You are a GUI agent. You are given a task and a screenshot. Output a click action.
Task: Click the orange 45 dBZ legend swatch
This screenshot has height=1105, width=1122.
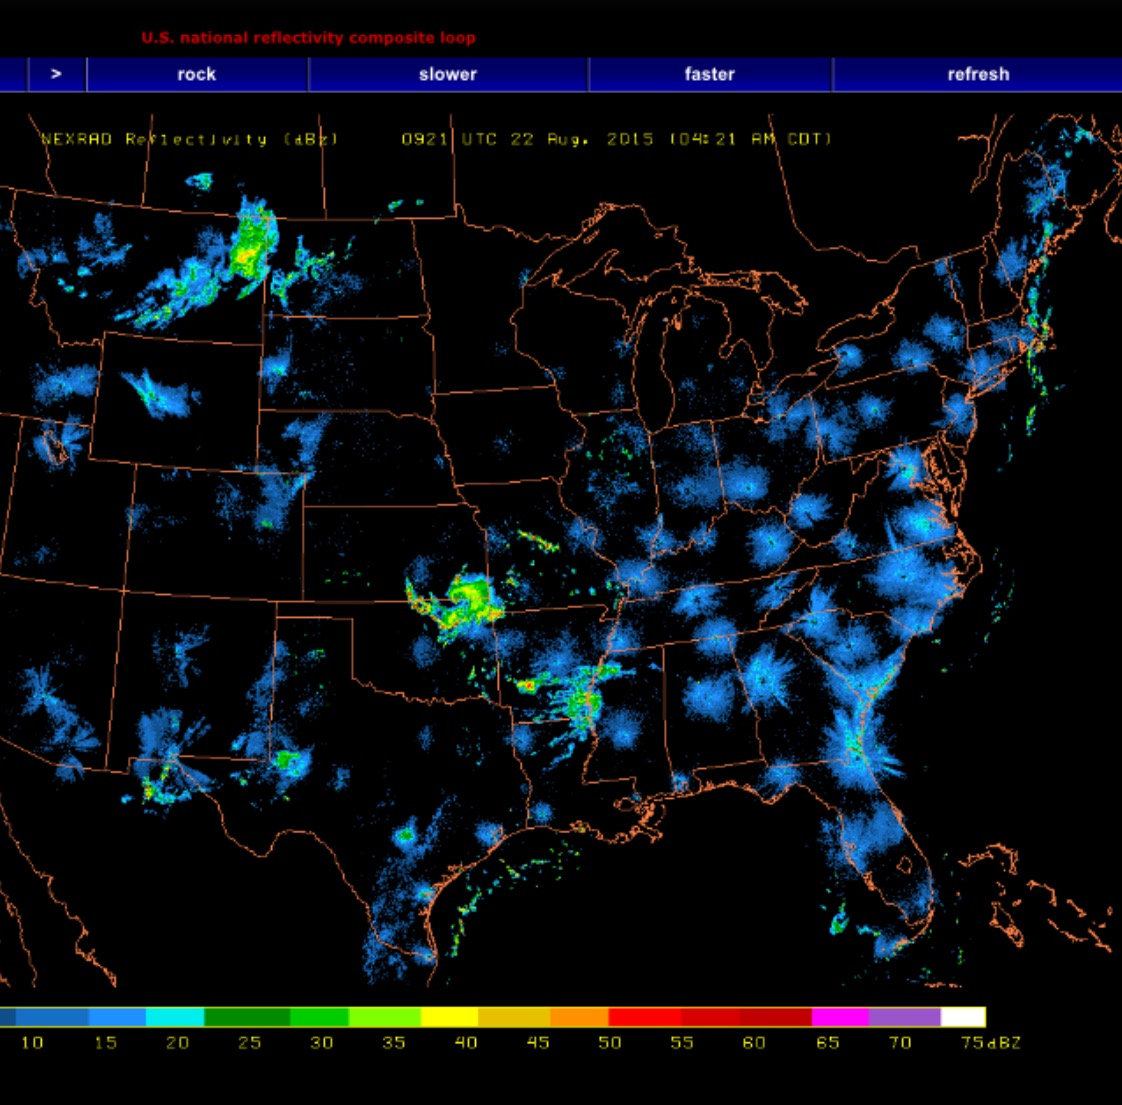click(579, 1017)
